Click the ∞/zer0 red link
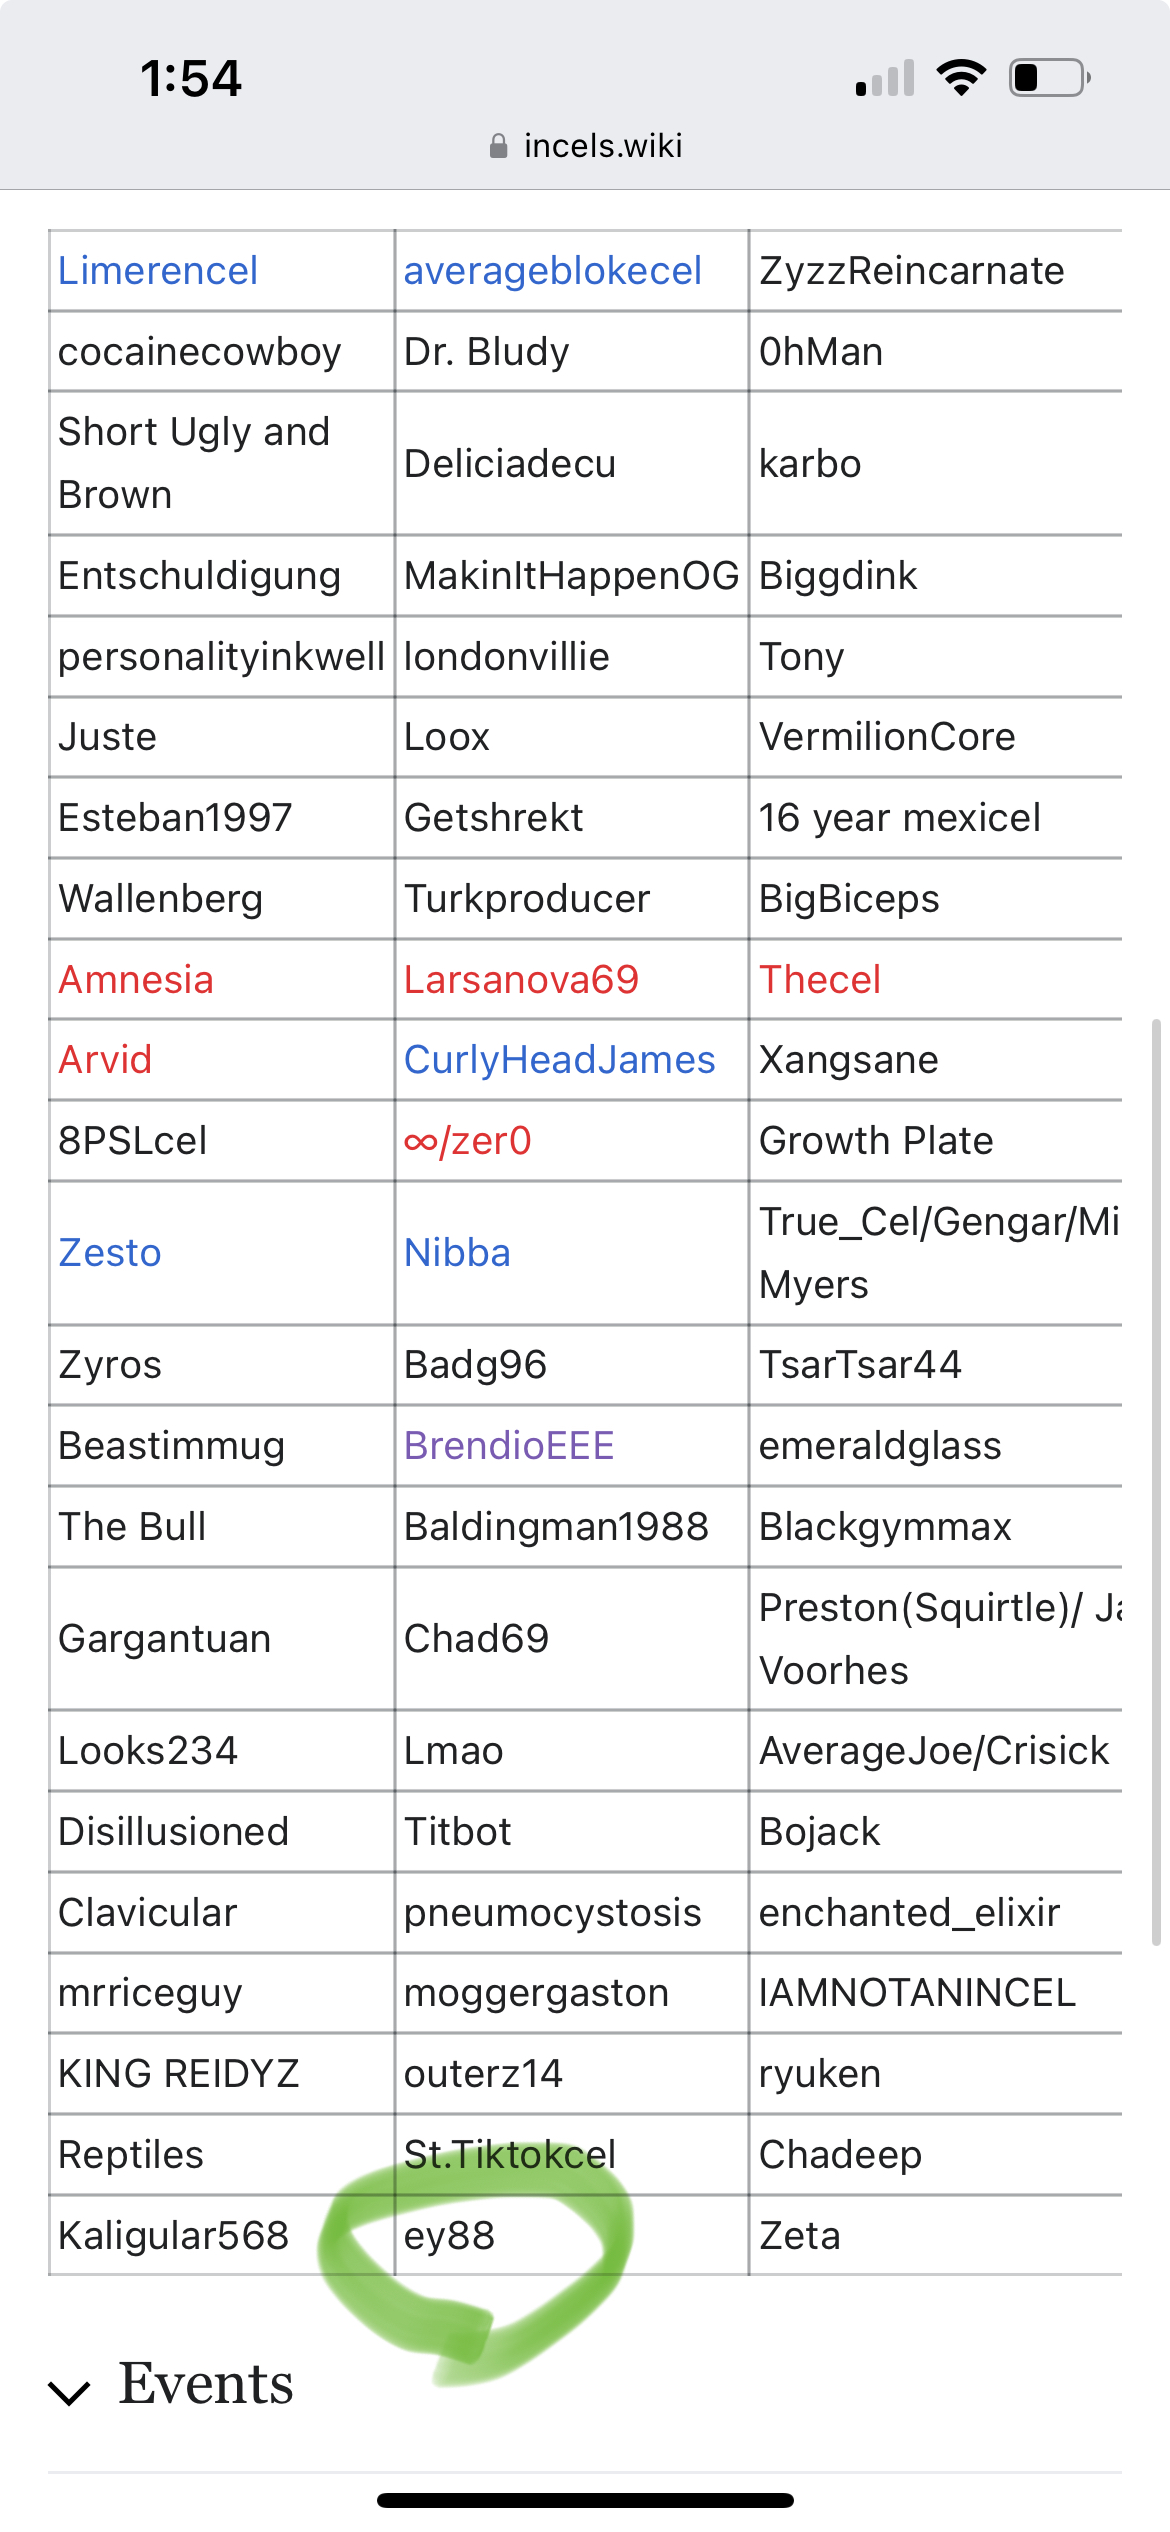The image size is (1170, 2532). [x=468, y=1141]
